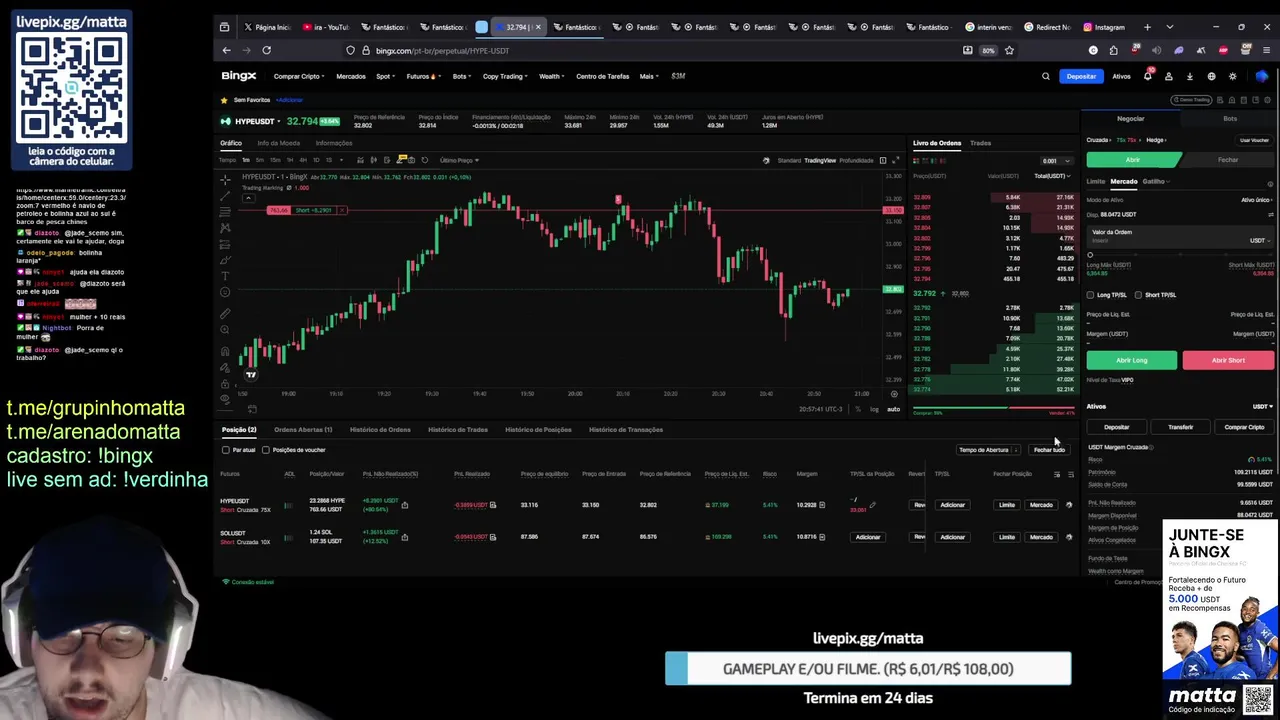Viewport: 1280px width, 720px height.
Task: Open the Gatilho order type dropdown
Action: (x=1156, y=182)
